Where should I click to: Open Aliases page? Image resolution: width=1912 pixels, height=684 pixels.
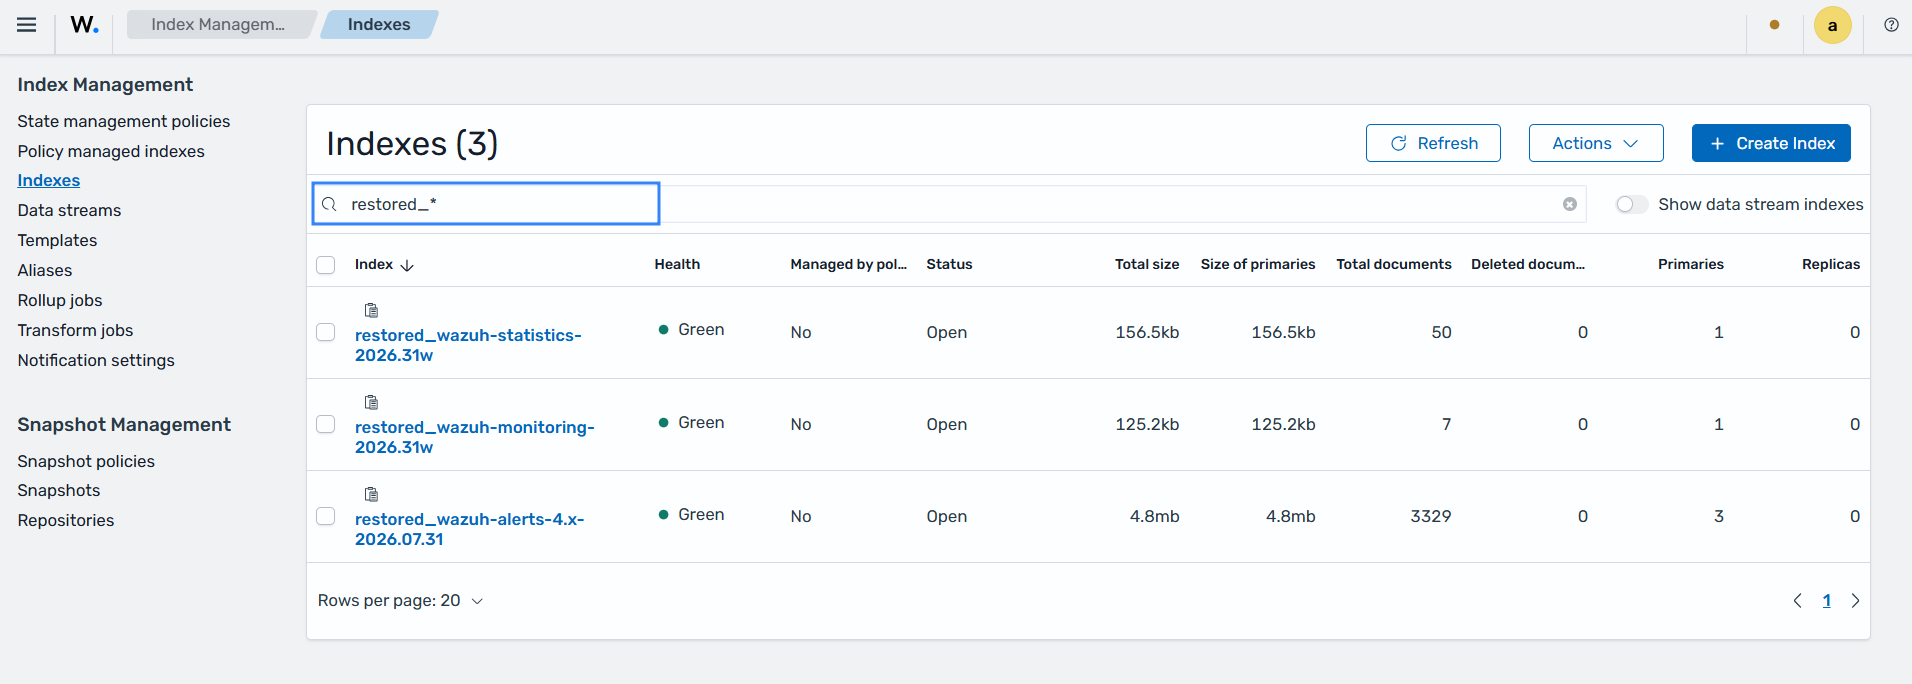click(x=45, y=270)
